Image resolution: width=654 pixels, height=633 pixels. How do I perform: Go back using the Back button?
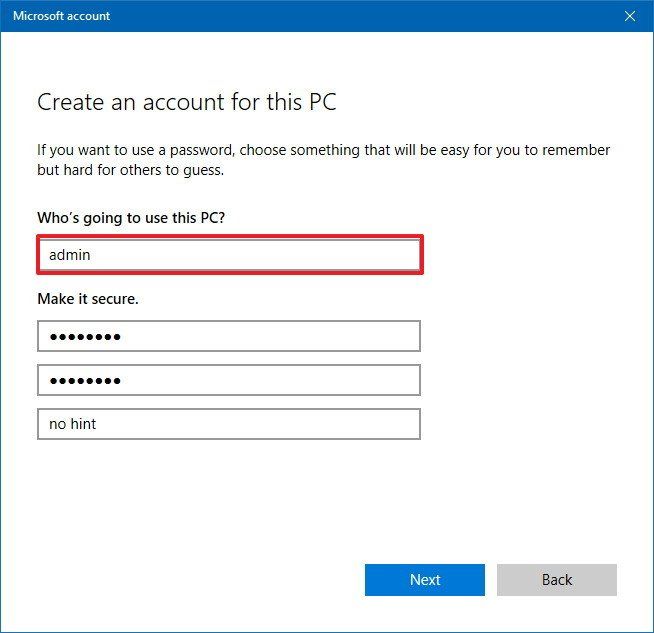[x=556, y=580]
